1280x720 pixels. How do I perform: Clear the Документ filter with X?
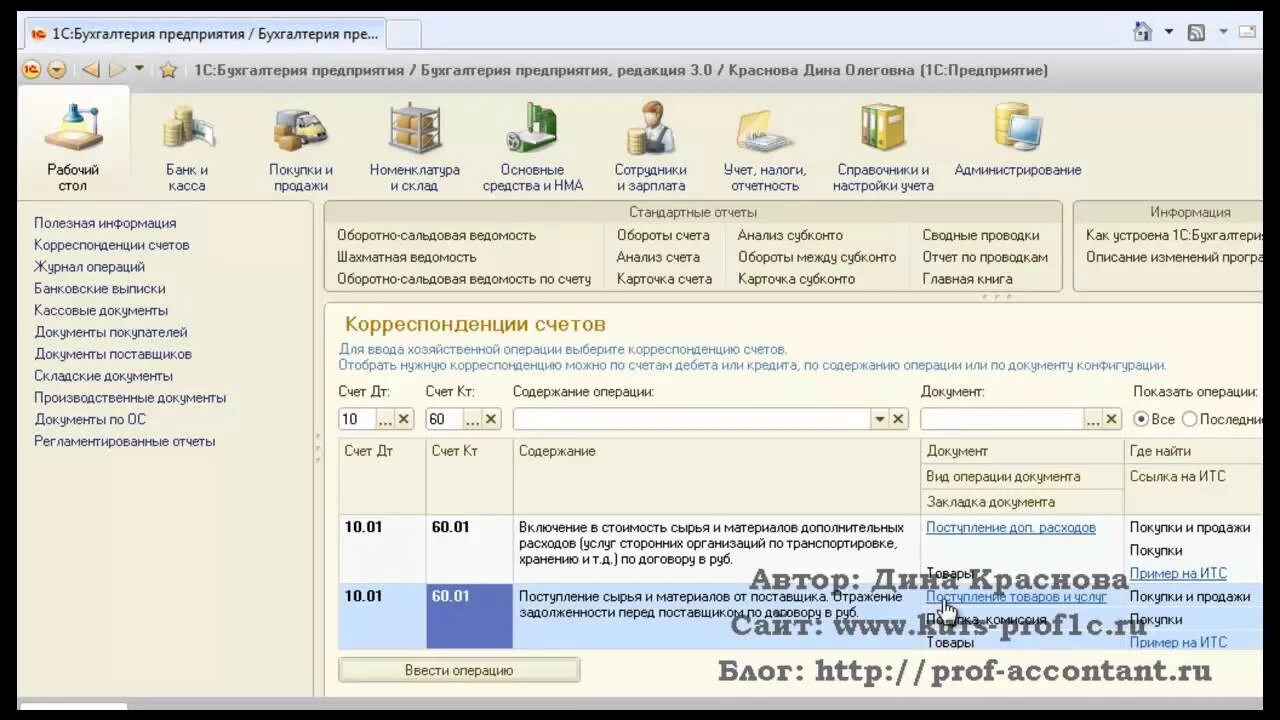[1111, 419]
